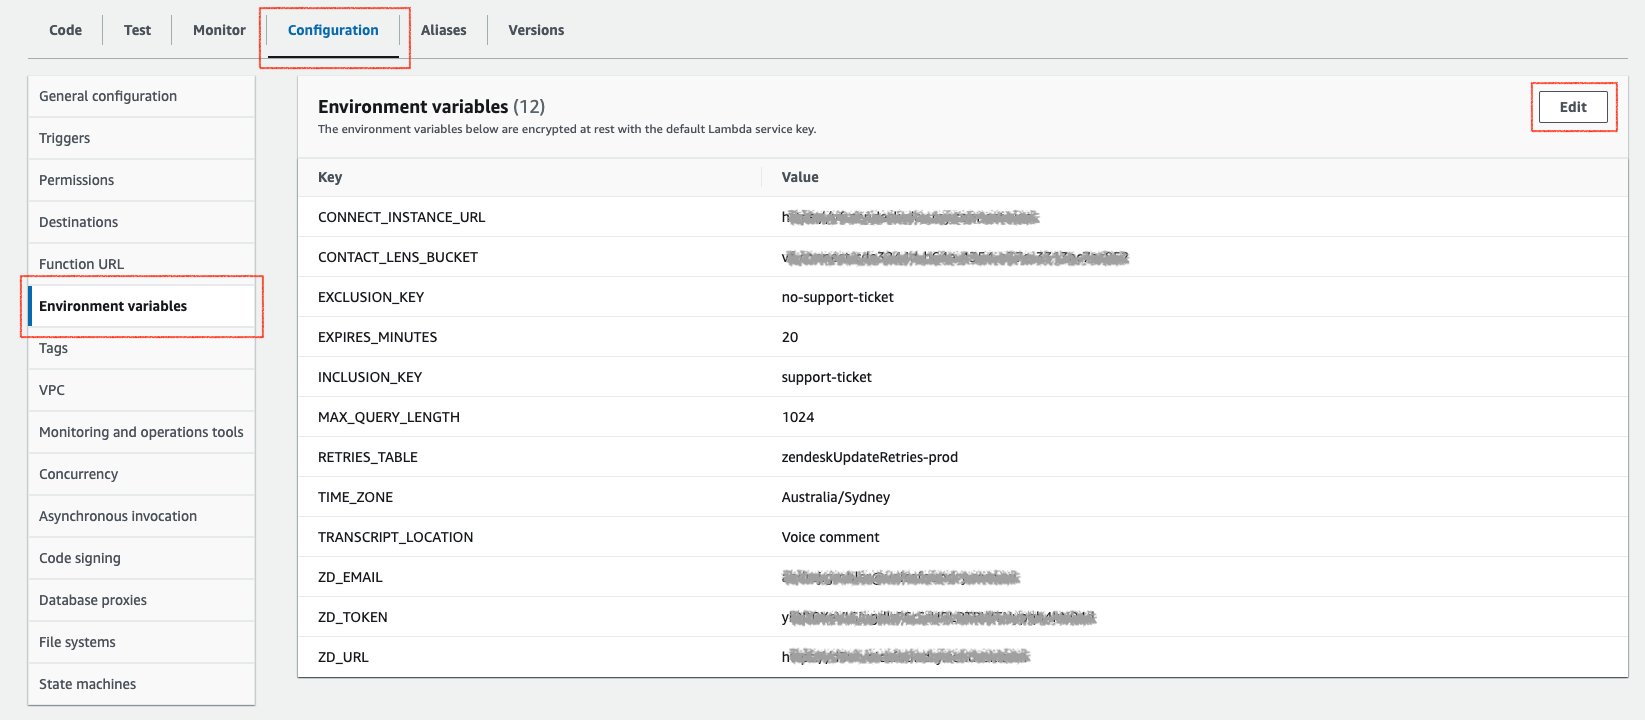Open the Monitor tab
Viewport: 1645px width, 720px height.
tap(219, 30)
